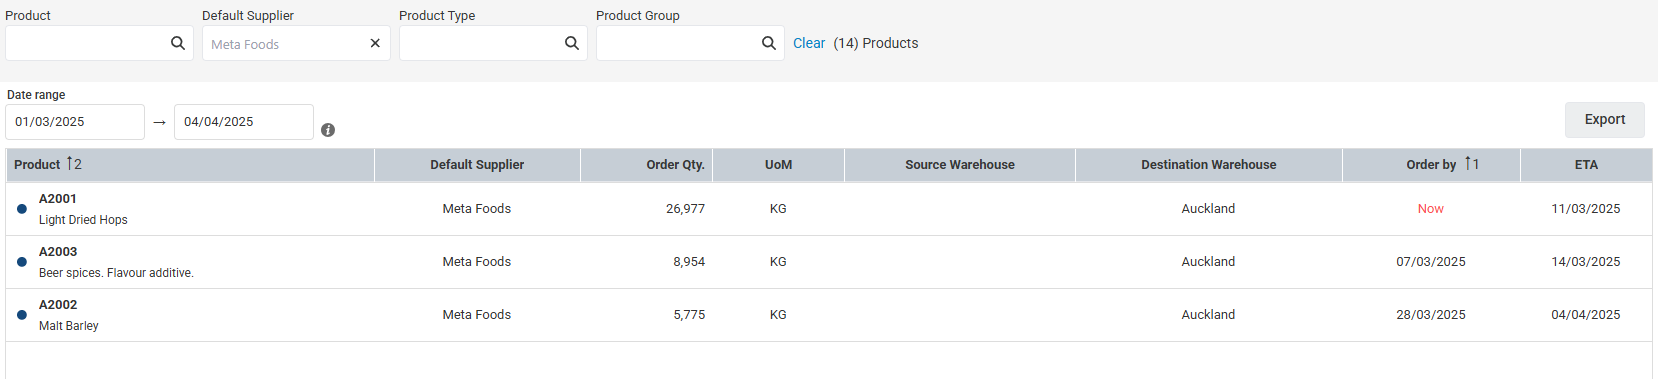Click the Product search input field
Screen dimensions: 1658x379
88,43
